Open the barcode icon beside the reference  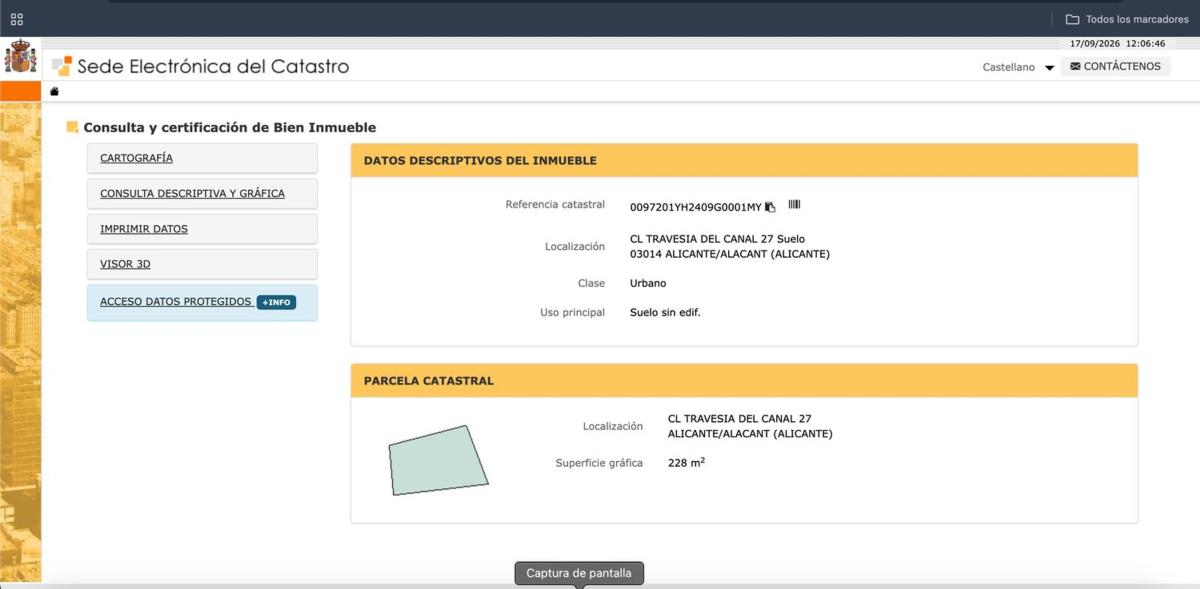tap(794, 205)
